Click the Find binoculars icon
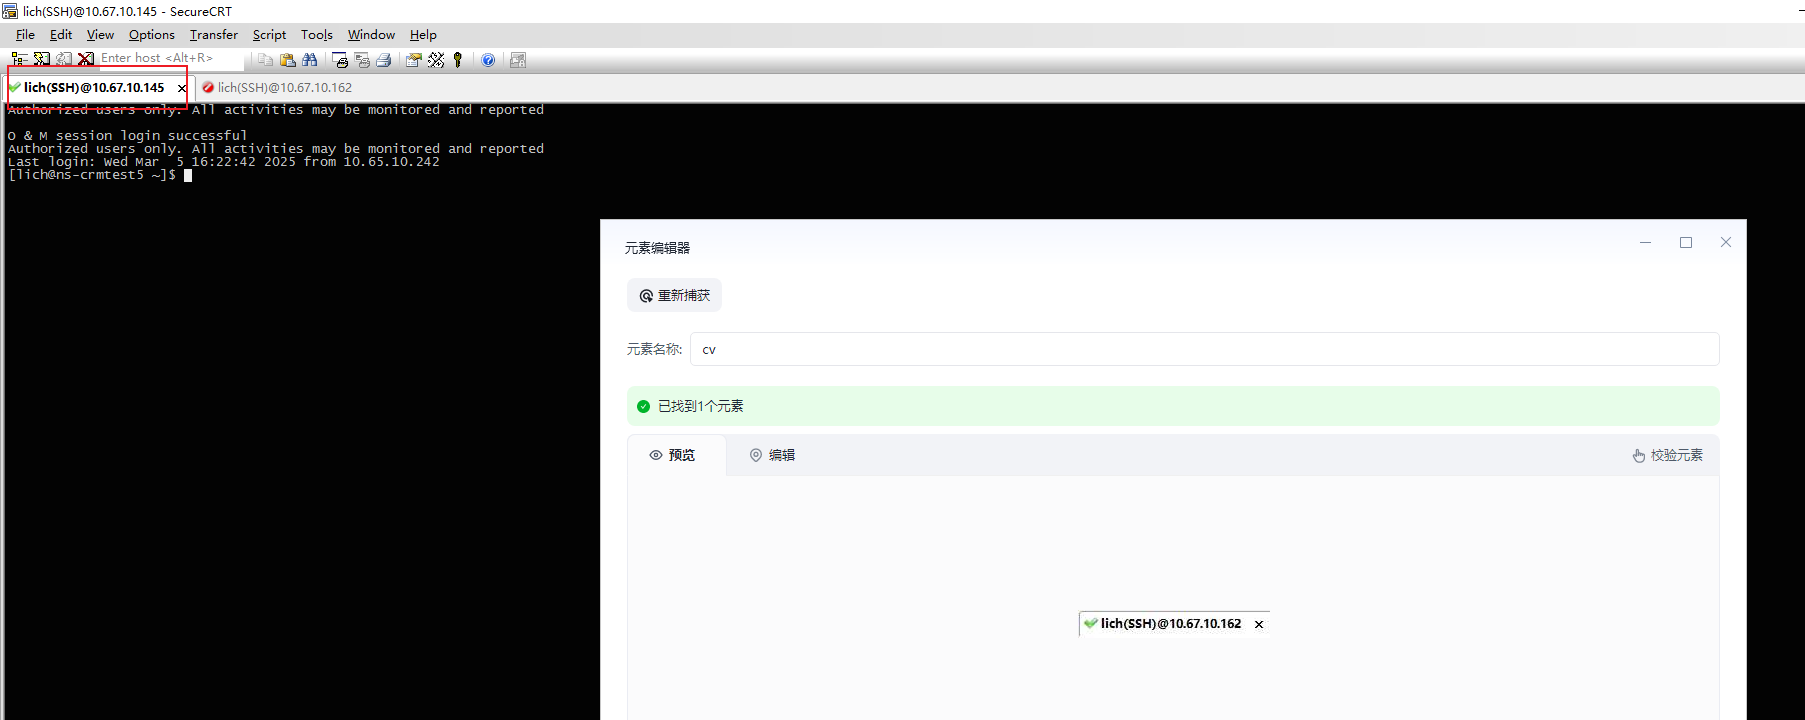Screen dimensions: 1805x720 tap(310, 60)
